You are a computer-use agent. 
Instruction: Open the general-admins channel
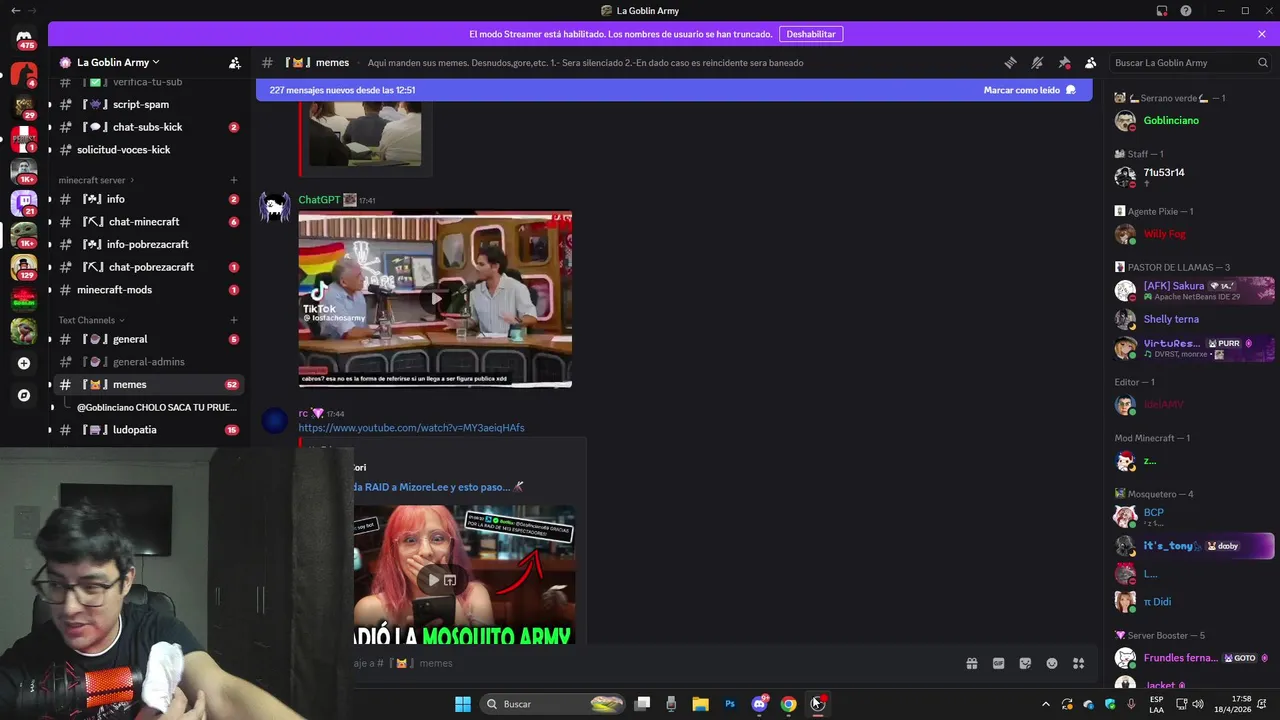(148, 362)
